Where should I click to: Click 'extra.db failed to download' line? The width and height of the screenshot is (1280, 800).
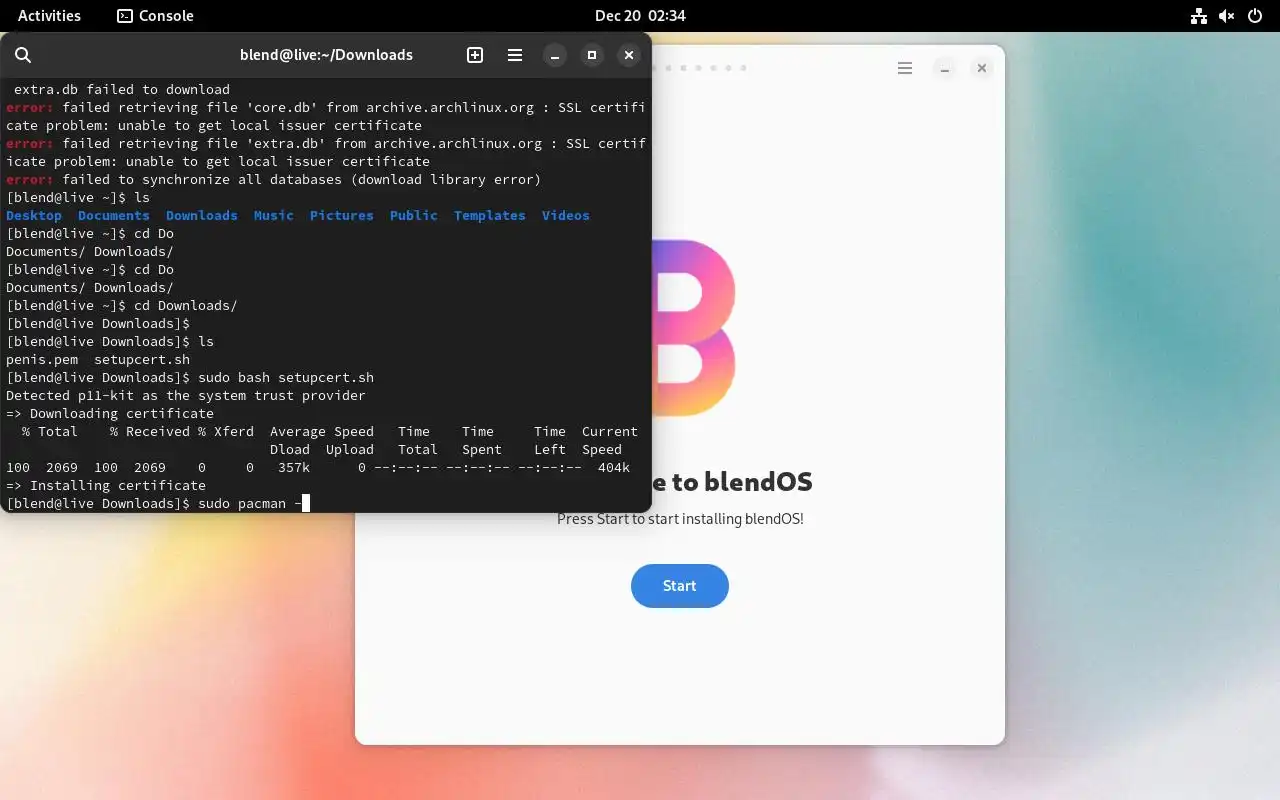(x=122, y=89)
